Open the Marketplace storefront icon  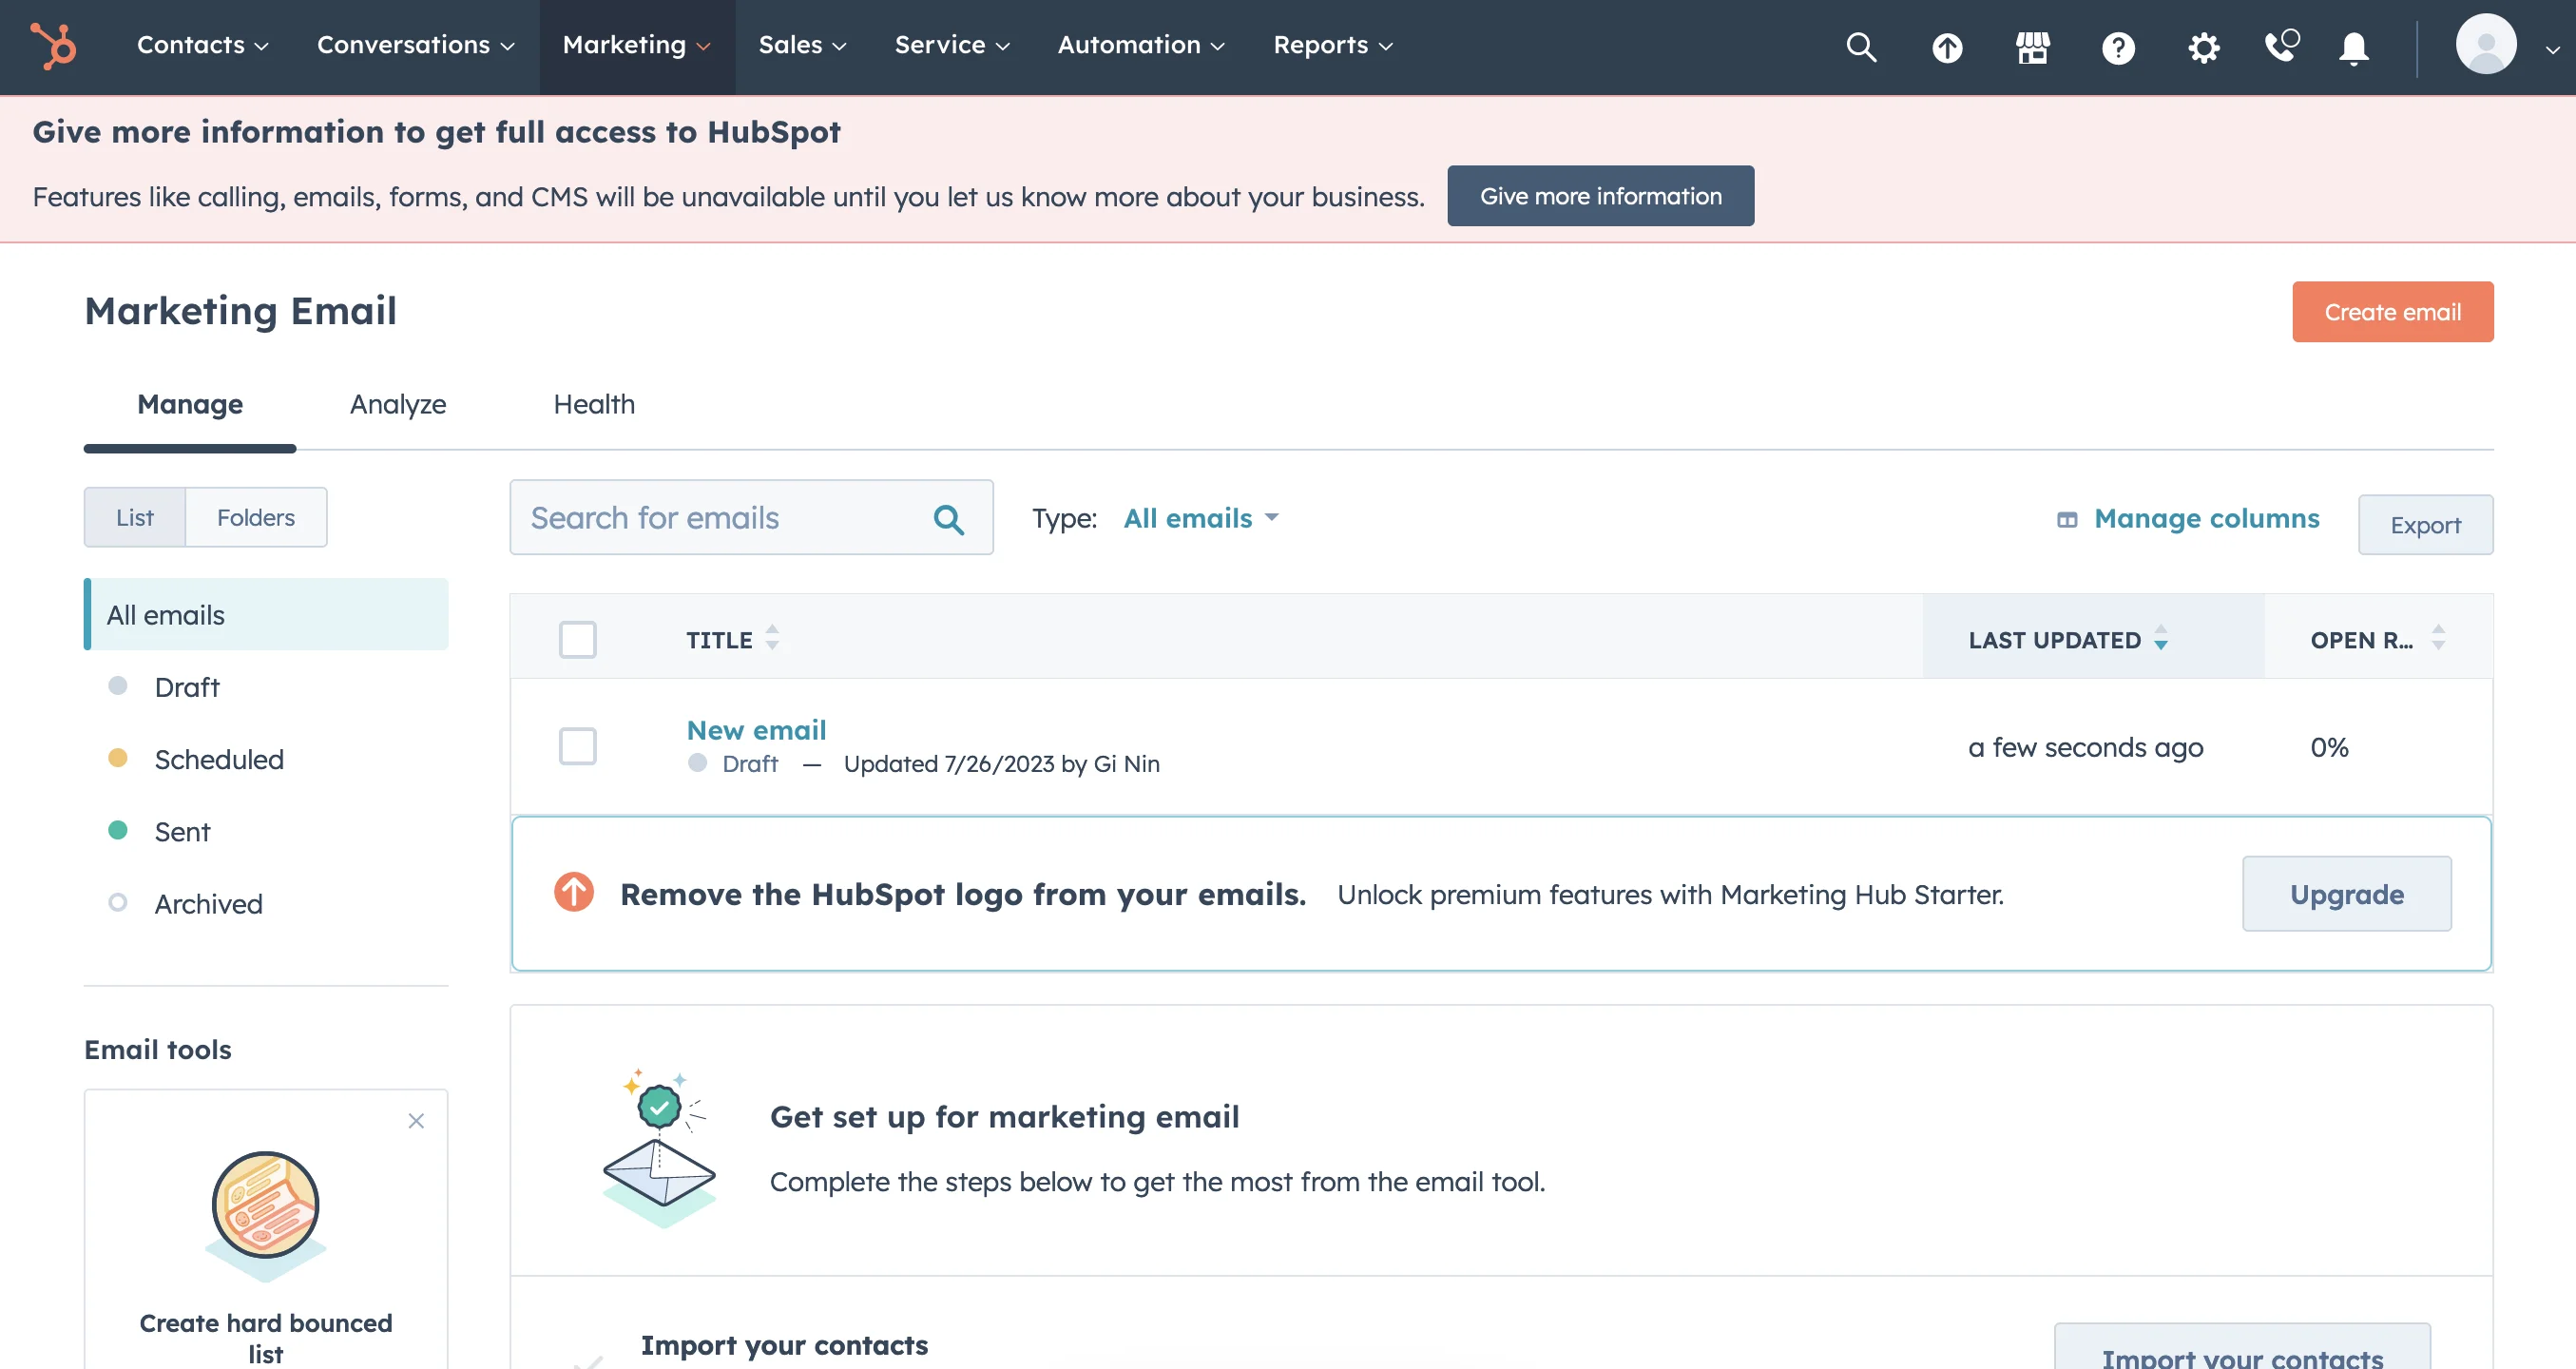[x=2032, y=46]
